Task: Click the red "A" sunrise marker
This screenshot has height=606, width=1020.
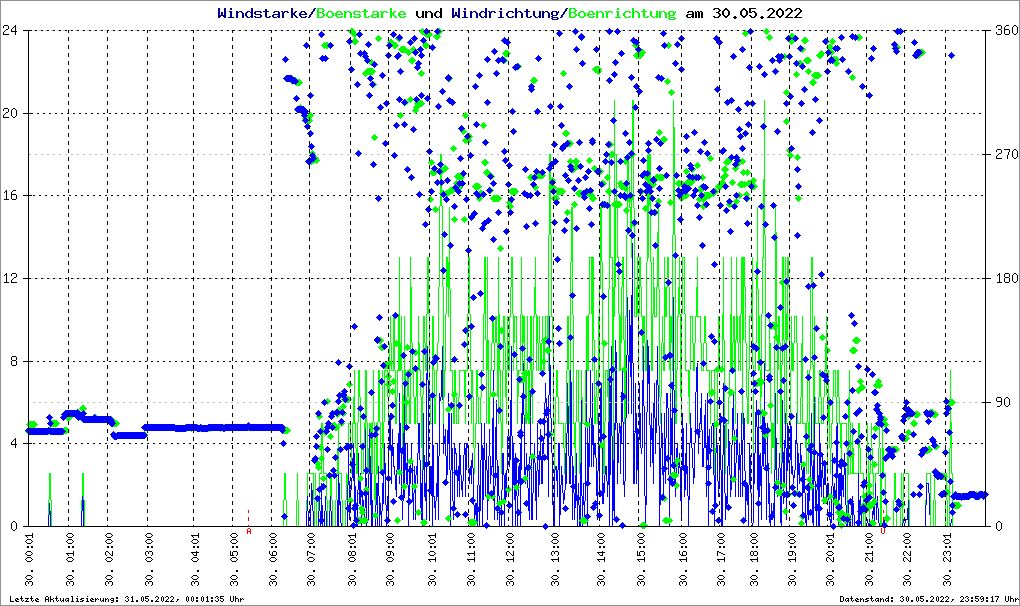Action: 248,531
